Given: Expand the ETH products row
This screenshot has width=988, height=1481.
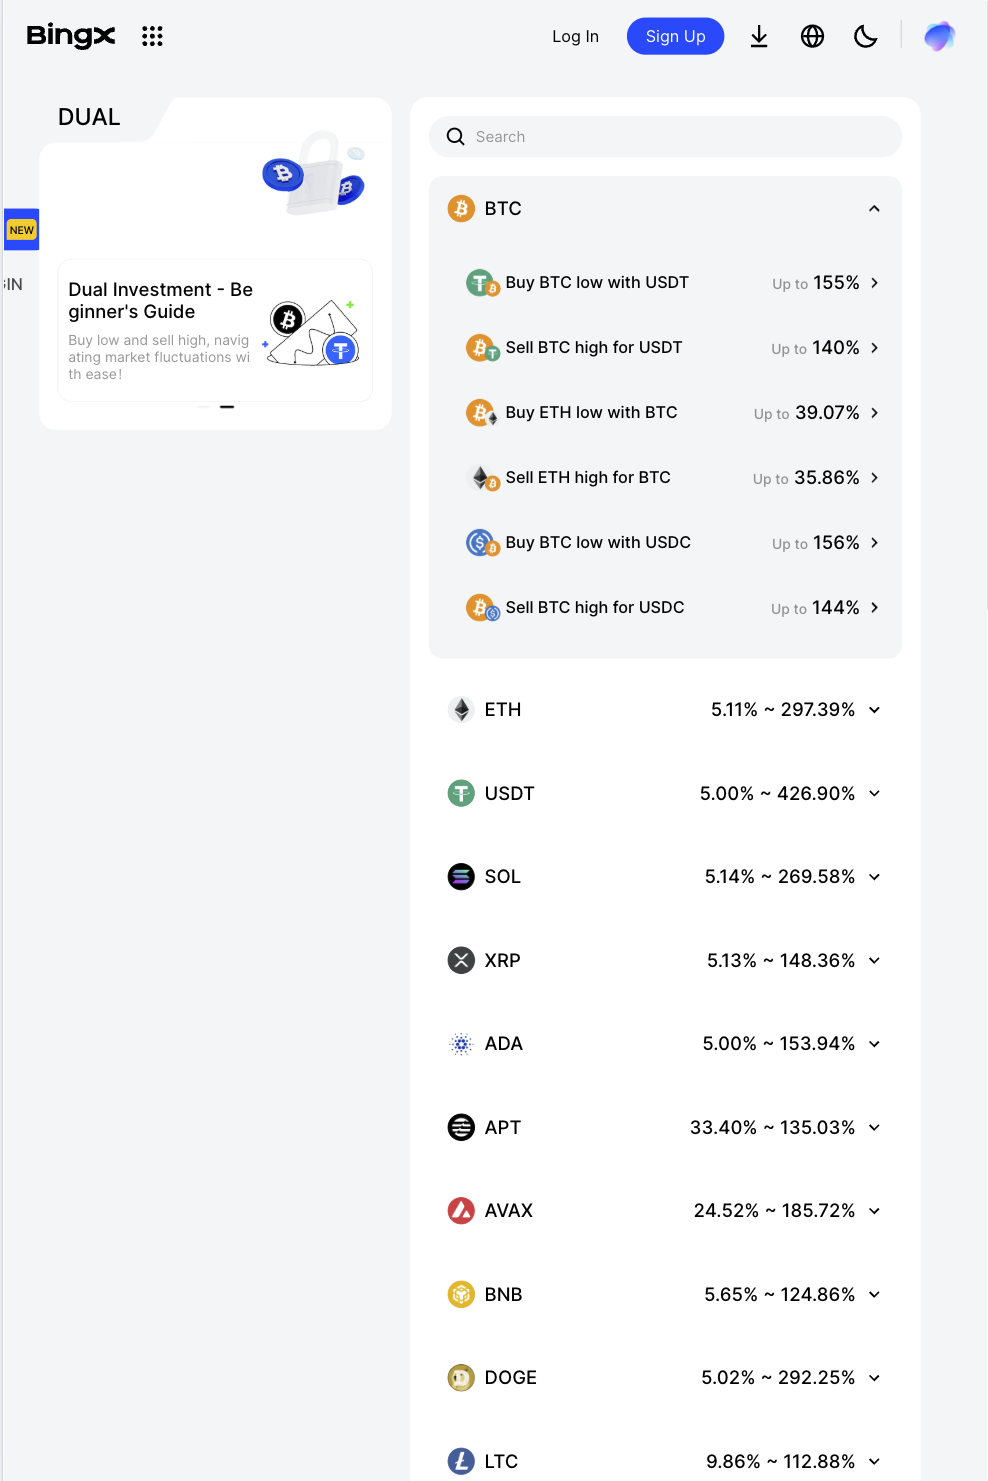Looking at the screenshot, I should click(x=873, y=709).
